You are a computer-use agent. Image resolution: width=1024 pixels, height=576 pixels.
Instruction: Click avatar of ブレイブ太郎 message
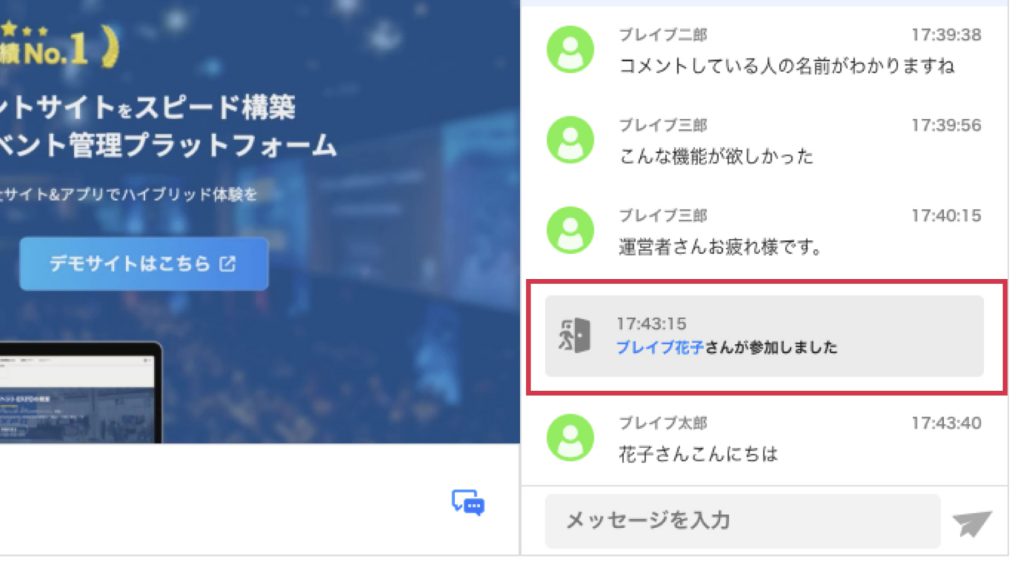[570, 438]
